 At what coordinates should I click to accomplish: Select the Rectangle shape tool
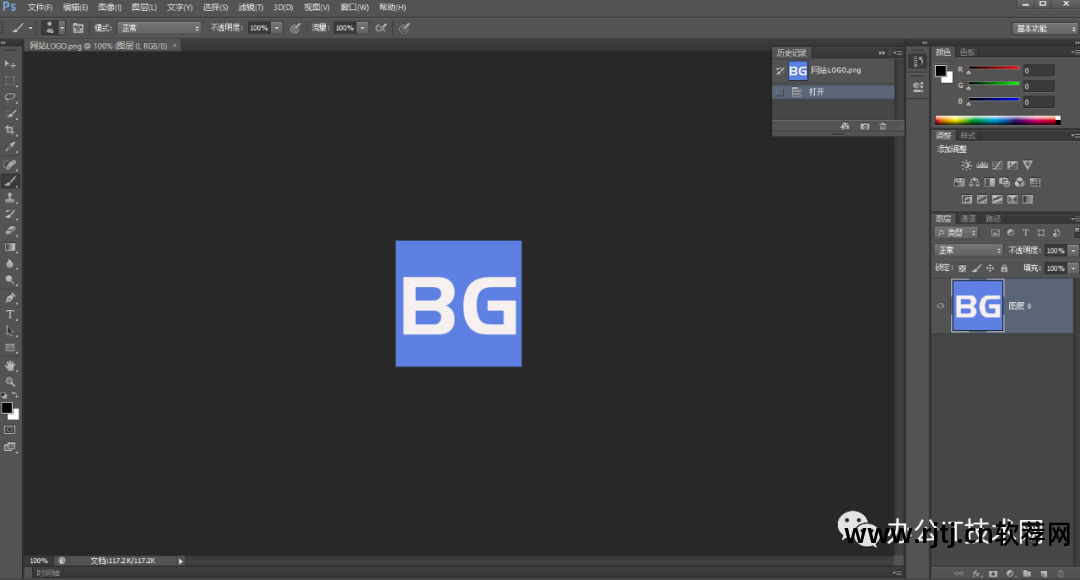pos(10,348)
